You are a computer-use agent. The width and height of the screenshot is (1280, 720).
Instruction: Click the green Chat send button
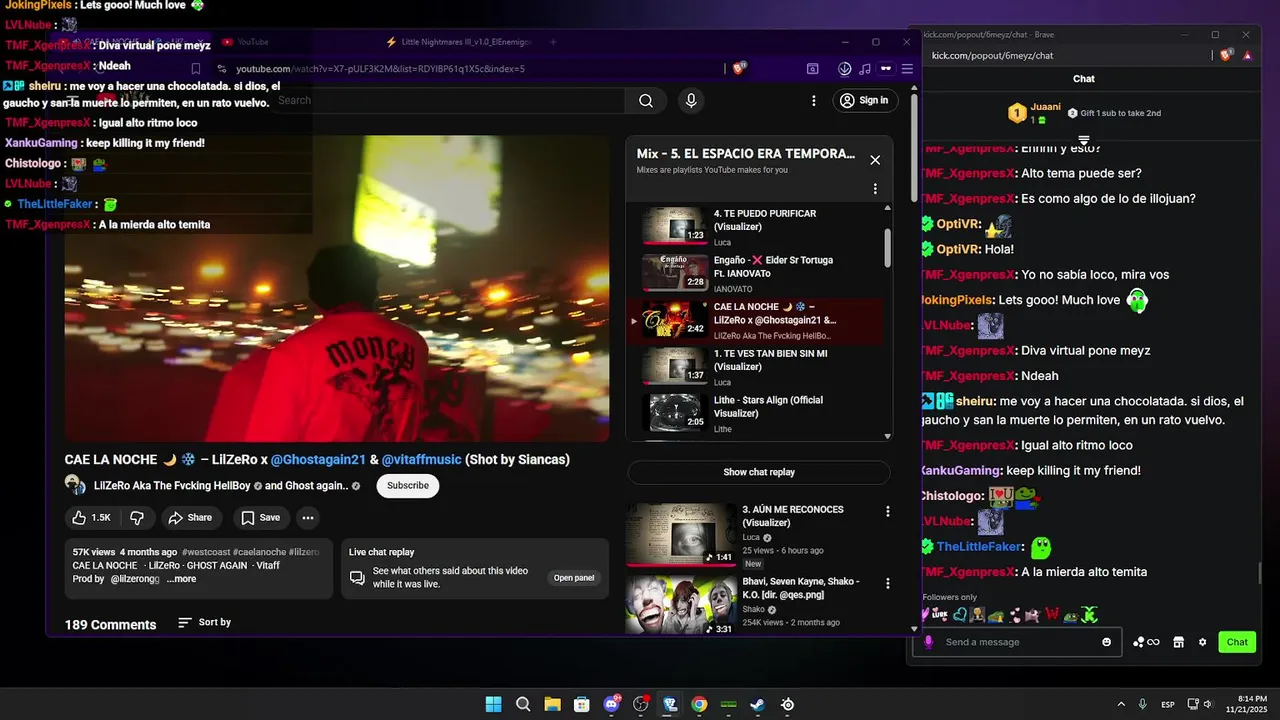tap(1237, 642)
